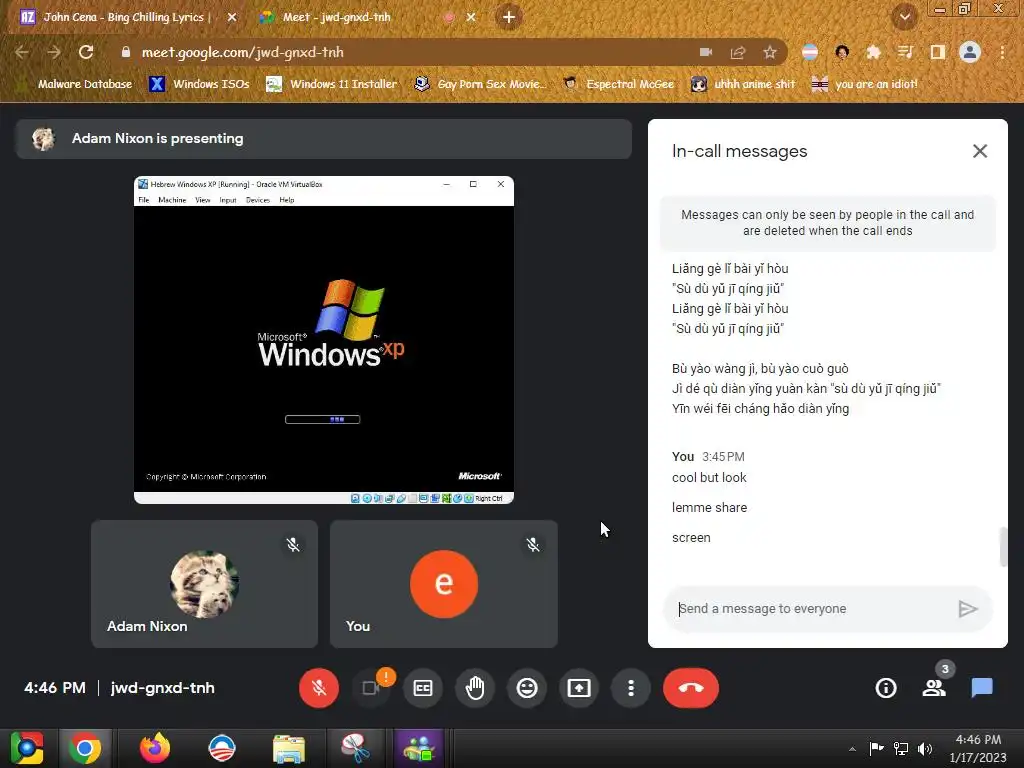The width and height of the screenshot is (1024, 768).
Task: Click the presented Windows XP screen
Action: (324, 340)
